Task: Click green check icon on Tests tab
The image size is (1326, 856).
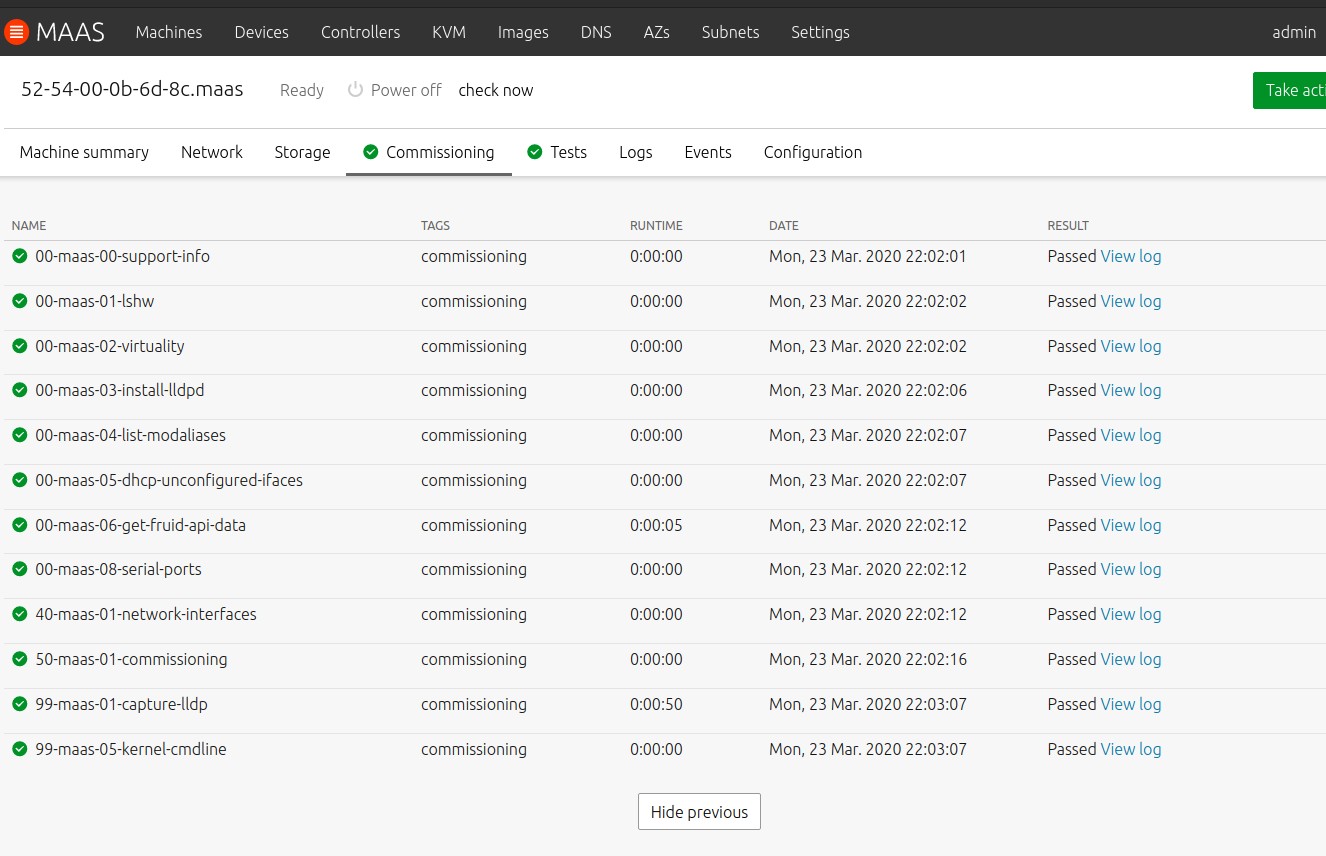Action: [535, 152]
